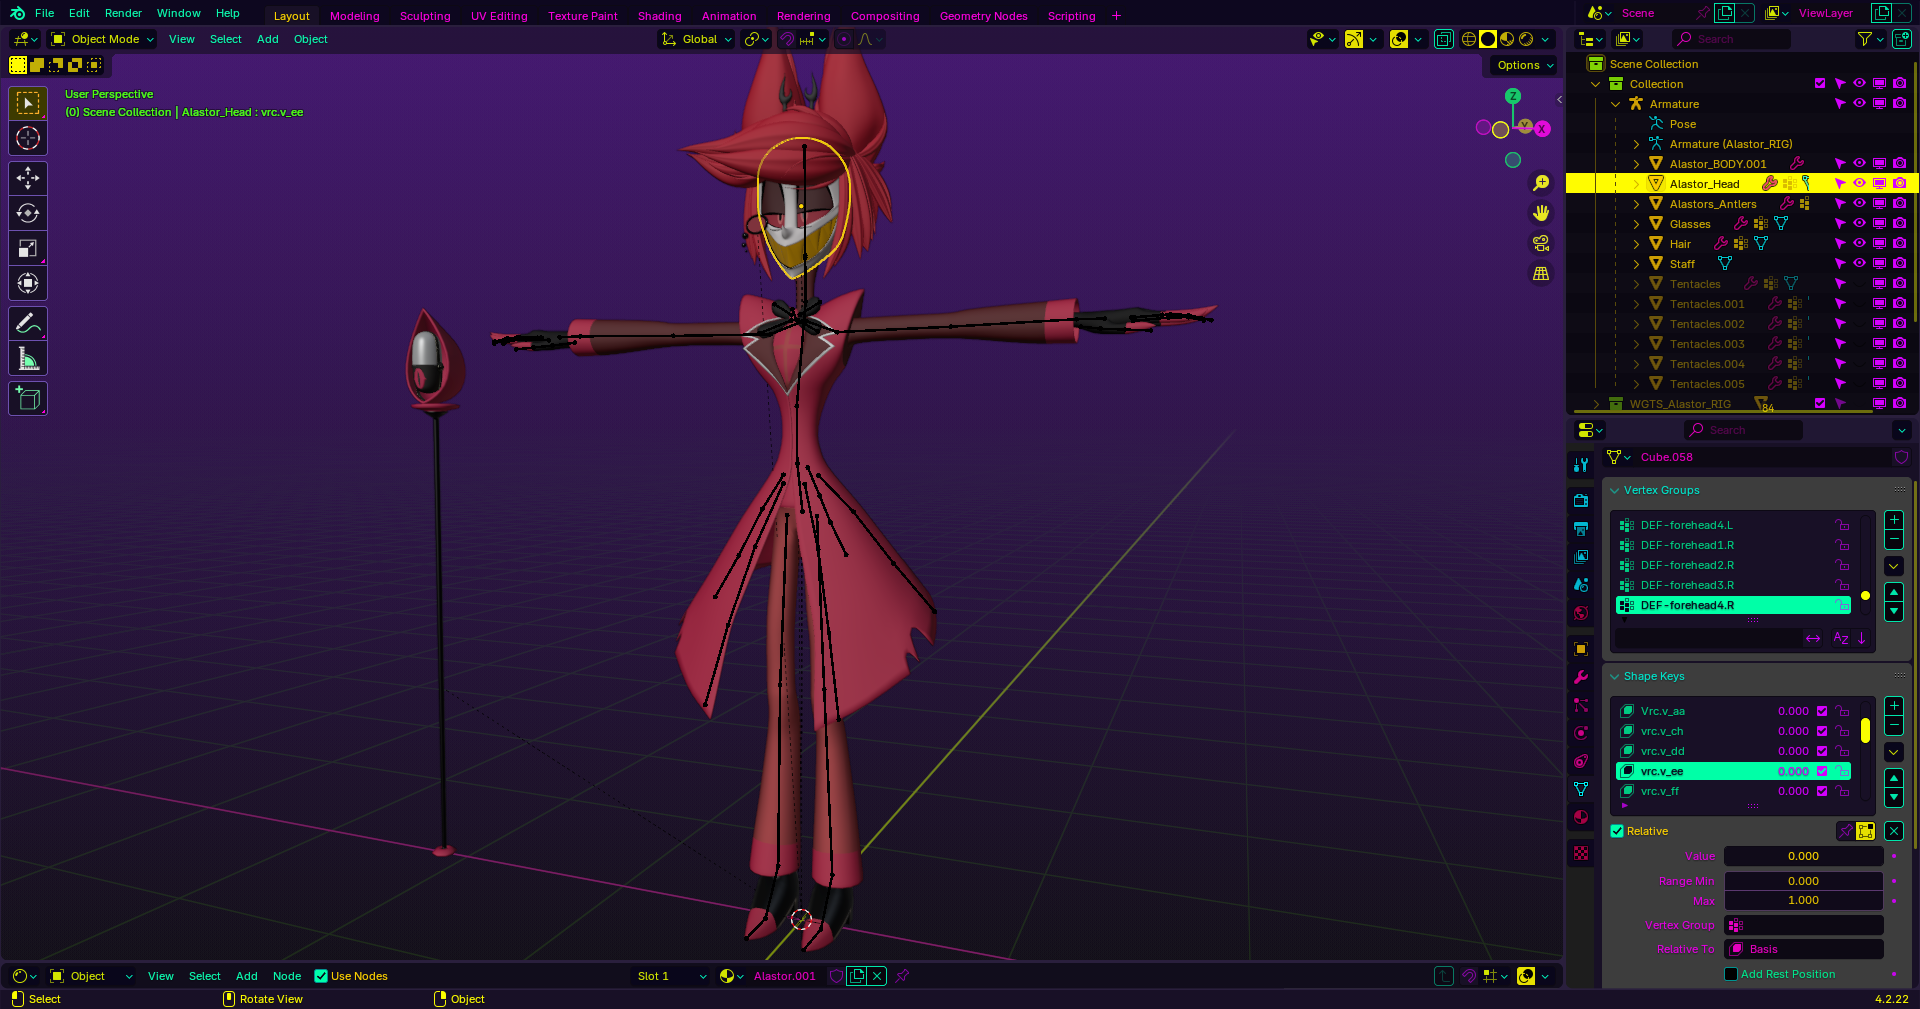
Task: Hide Alastor_Head in viewport via eye icon
Action: [x=1859, y=183]
